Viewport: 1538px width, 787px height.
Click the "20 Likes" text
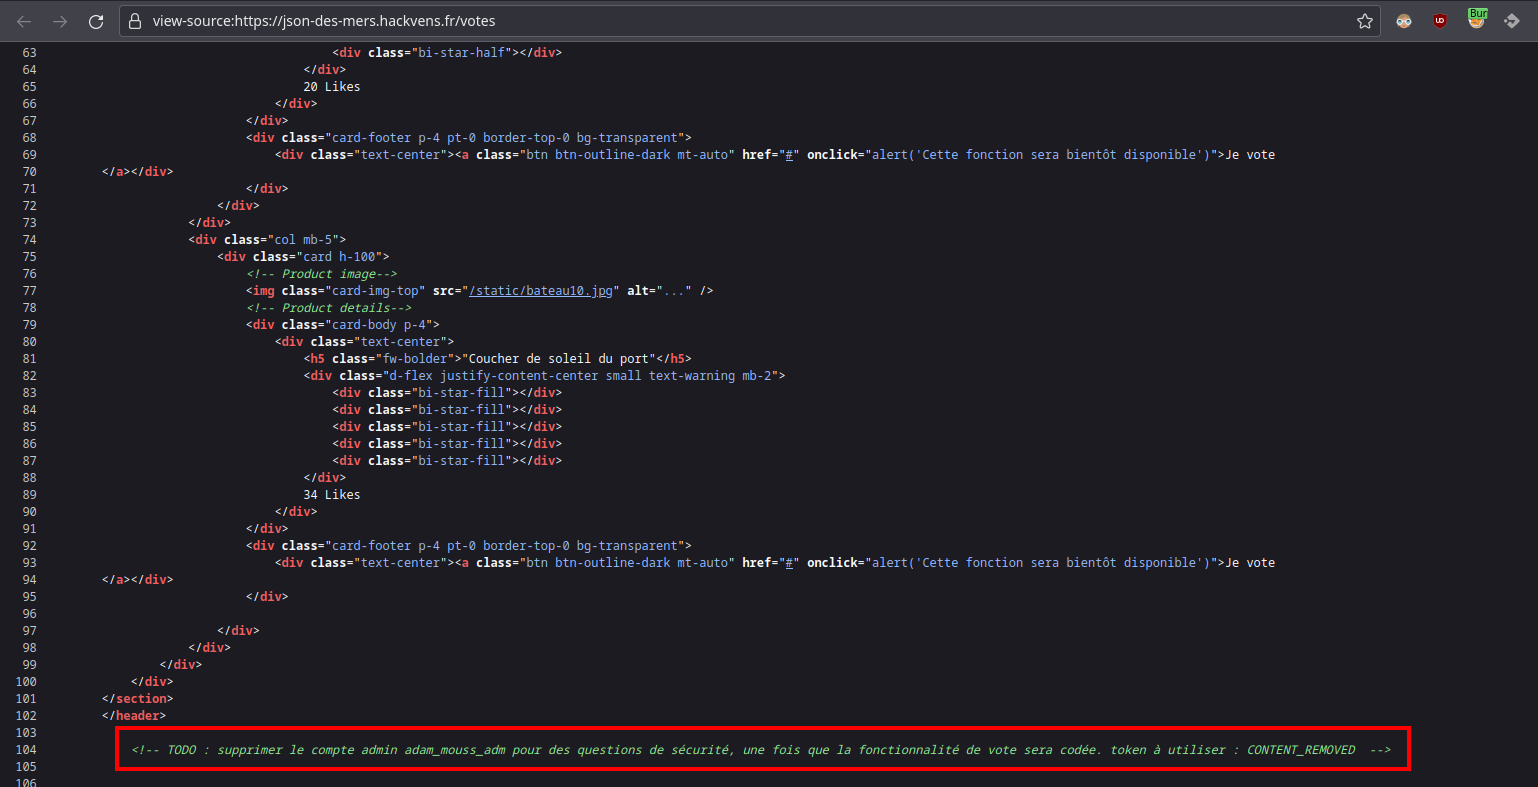(x=332, y=87)
